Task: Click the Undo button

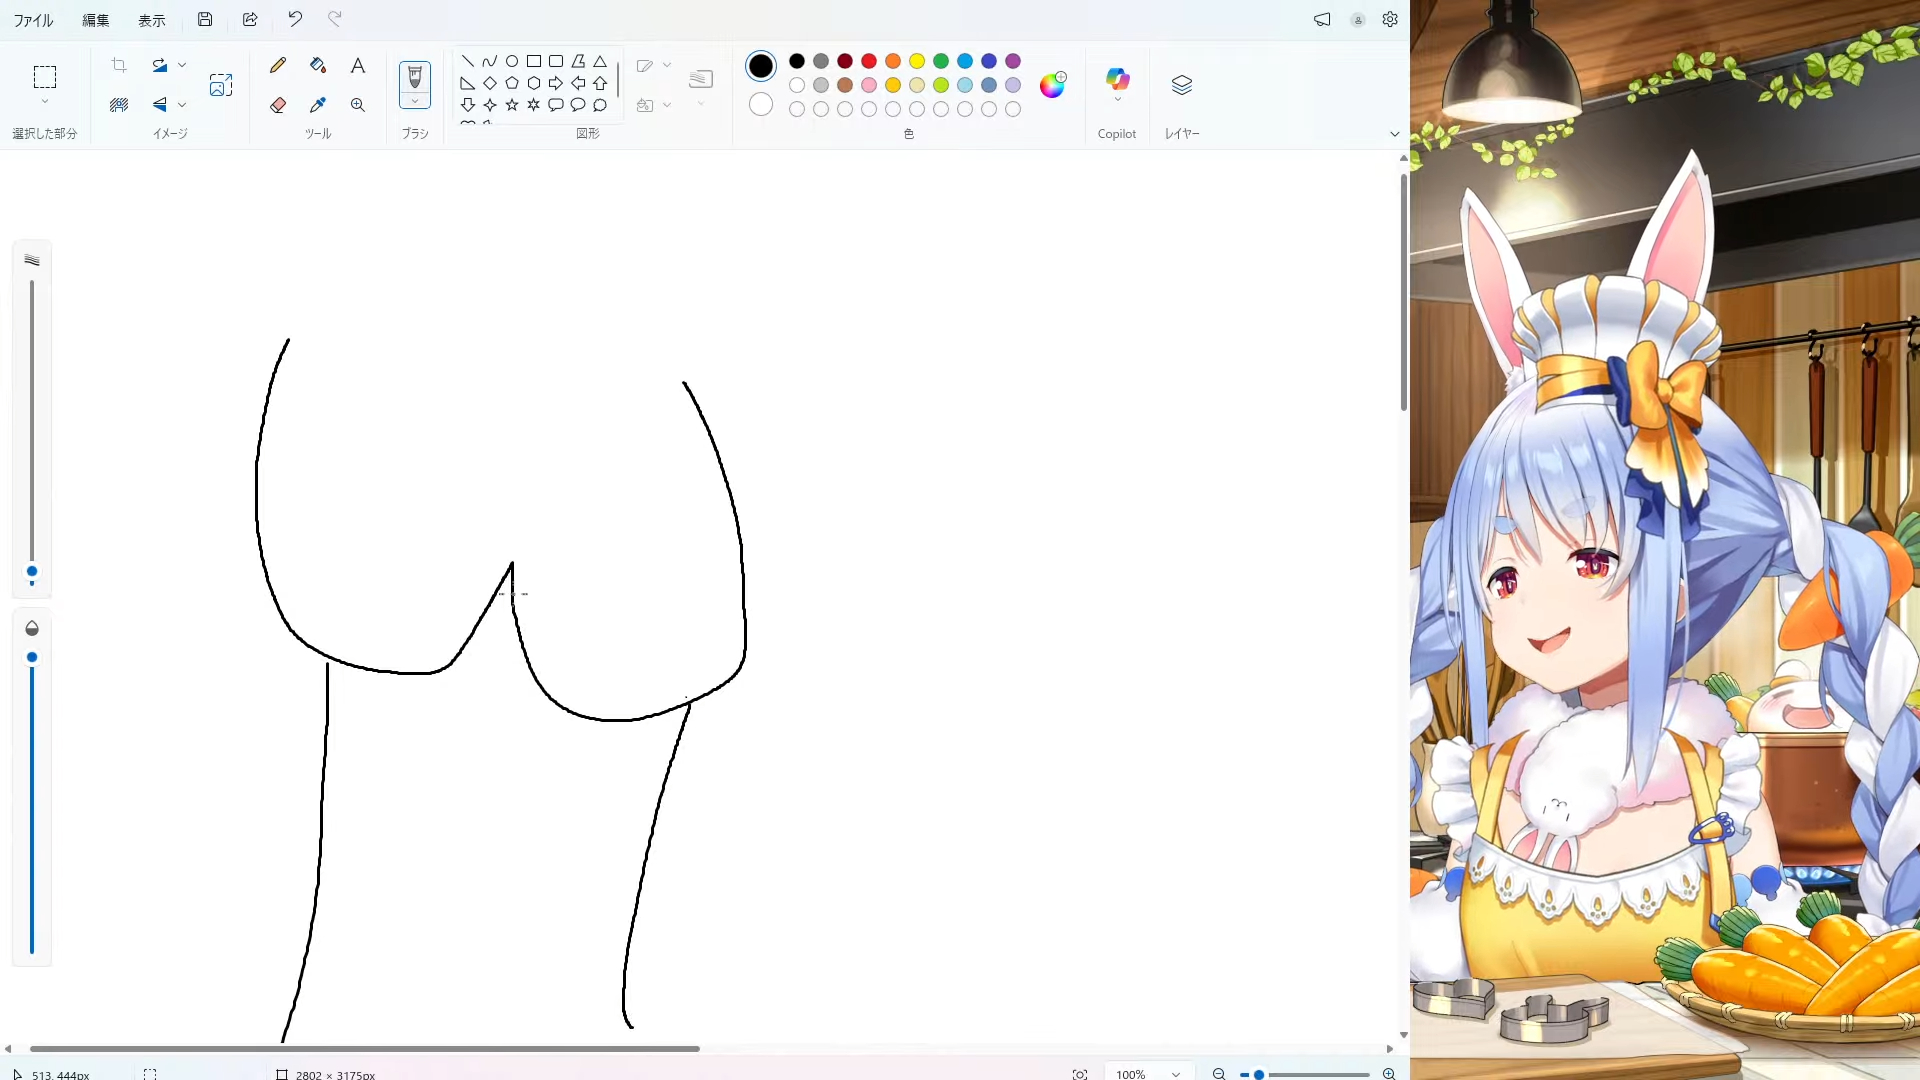Action: [x=295, y=19]
